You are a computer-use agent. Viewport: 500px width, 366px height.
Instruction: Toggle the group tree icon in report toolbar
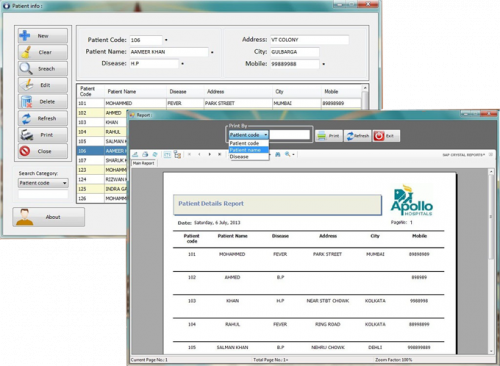click(x=177, y=154)
